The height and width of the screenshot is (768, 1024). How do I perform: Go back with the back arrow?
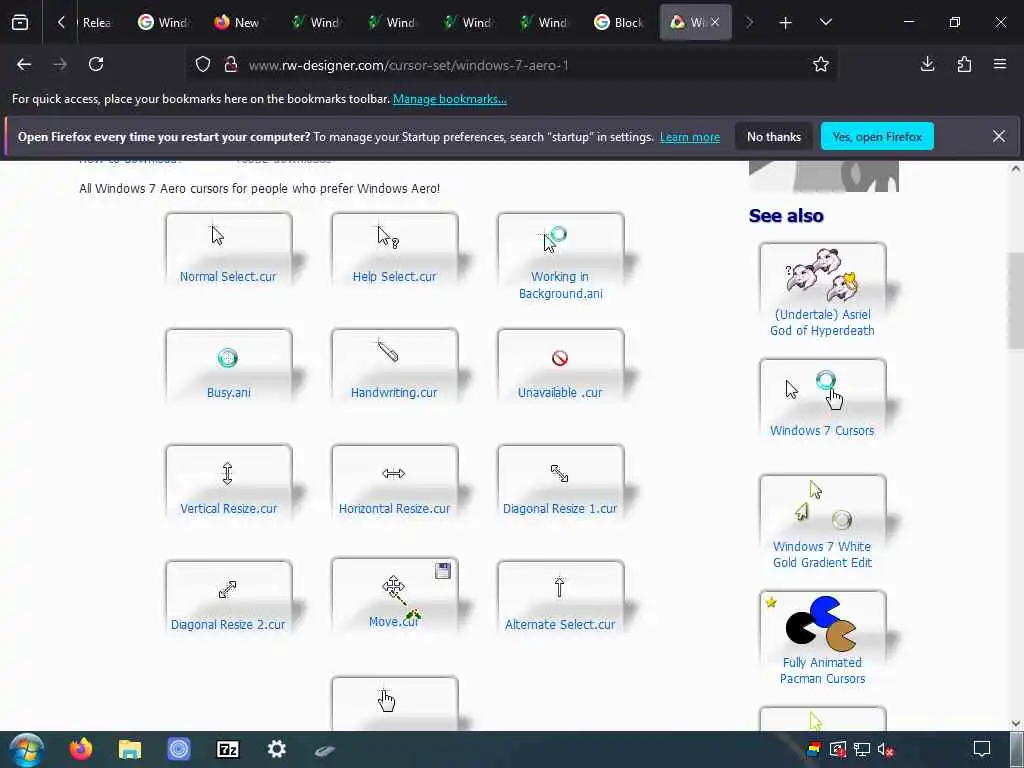pyautogui.click(x=24, y=64)
